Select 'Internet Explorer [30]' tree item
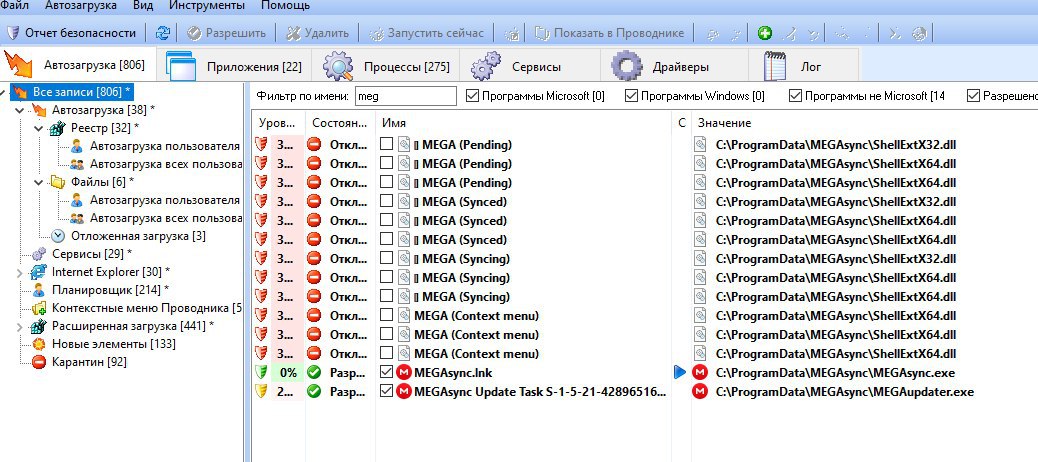This screenshot has height=462, width=1038. [111, 272]
